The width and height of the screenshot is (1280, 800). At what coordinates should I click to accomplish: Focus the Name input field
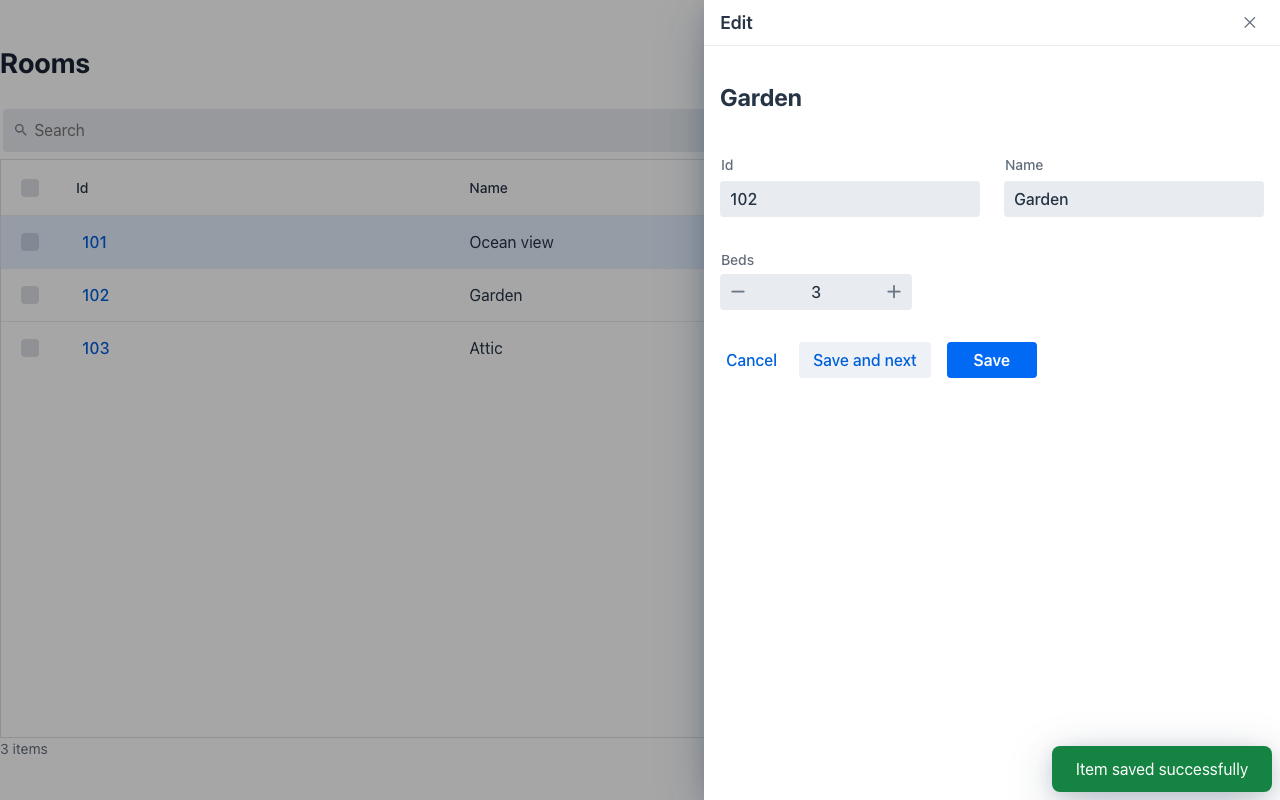(x=1134, y=199)
